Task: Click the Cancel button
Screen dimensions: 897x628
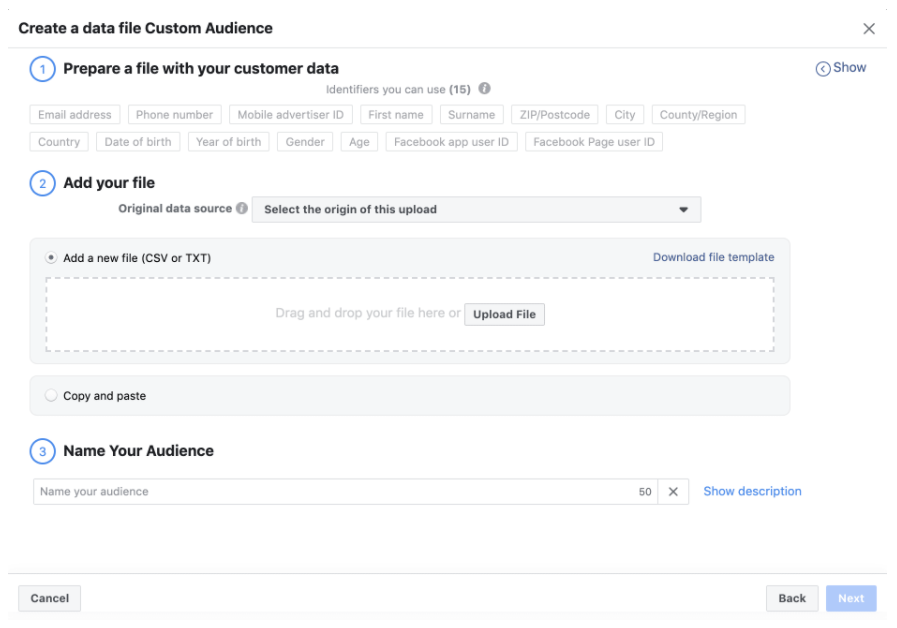Action: point(49,598)
